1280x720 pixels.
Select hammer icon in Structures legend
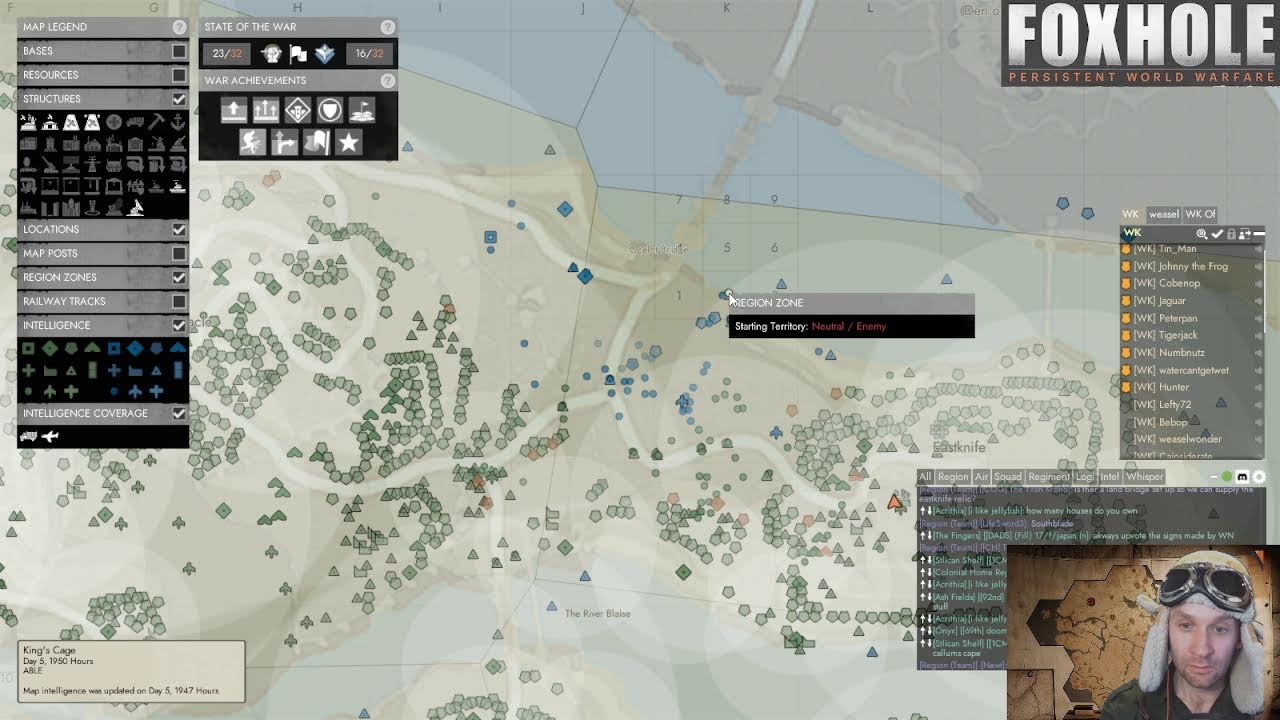[x=156, y=122]
